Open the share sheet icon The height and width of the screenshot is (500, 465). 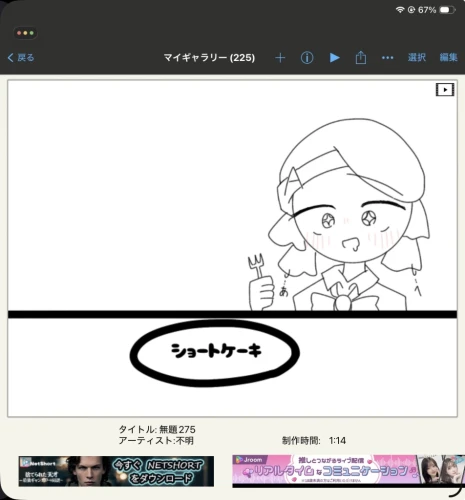pyautogui.click(x=361, y=57)
